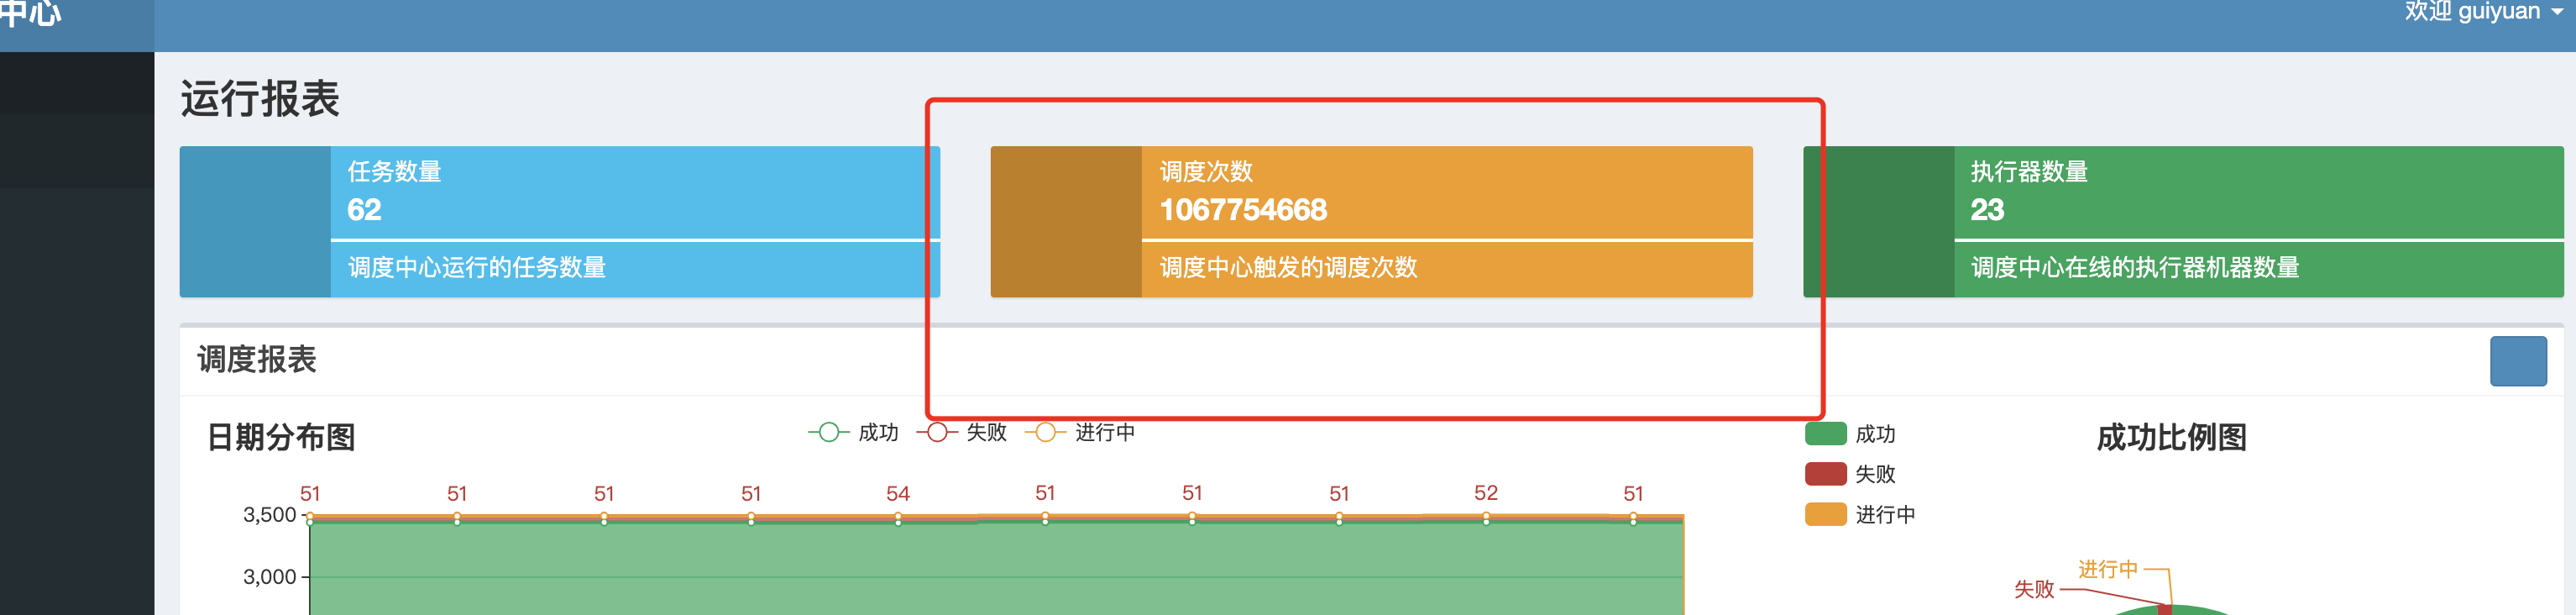Viewport: 2576px width, 615px height.
Task: Toggle orange 进行中 swatch in the pie chart legend
Action: click(1825, 514)
